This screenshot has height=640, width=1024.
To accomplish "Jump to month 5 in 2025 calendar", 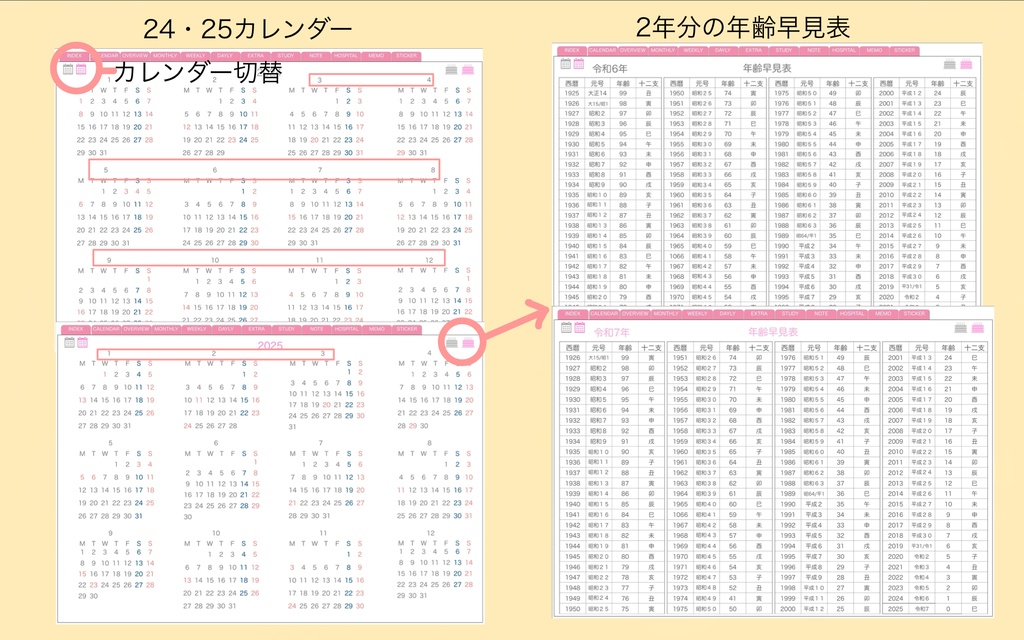I will tap(110, 443).
